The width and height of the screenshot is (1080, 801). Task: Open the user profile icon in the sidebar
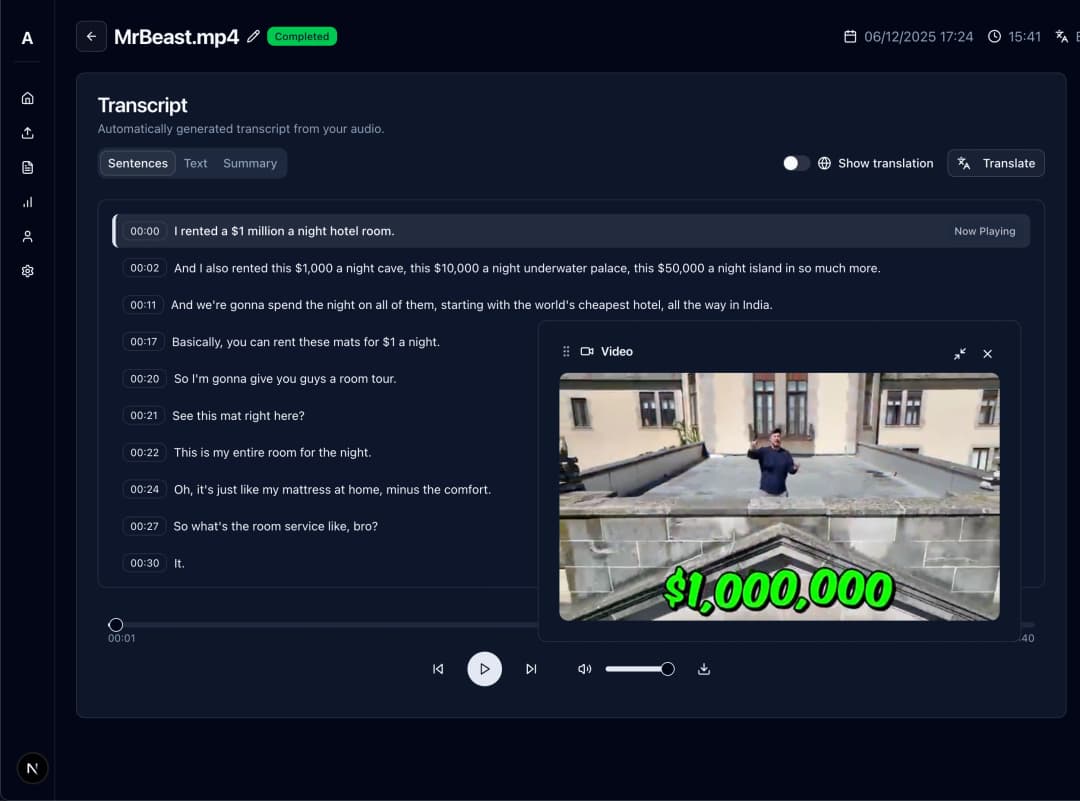(28, 236)
